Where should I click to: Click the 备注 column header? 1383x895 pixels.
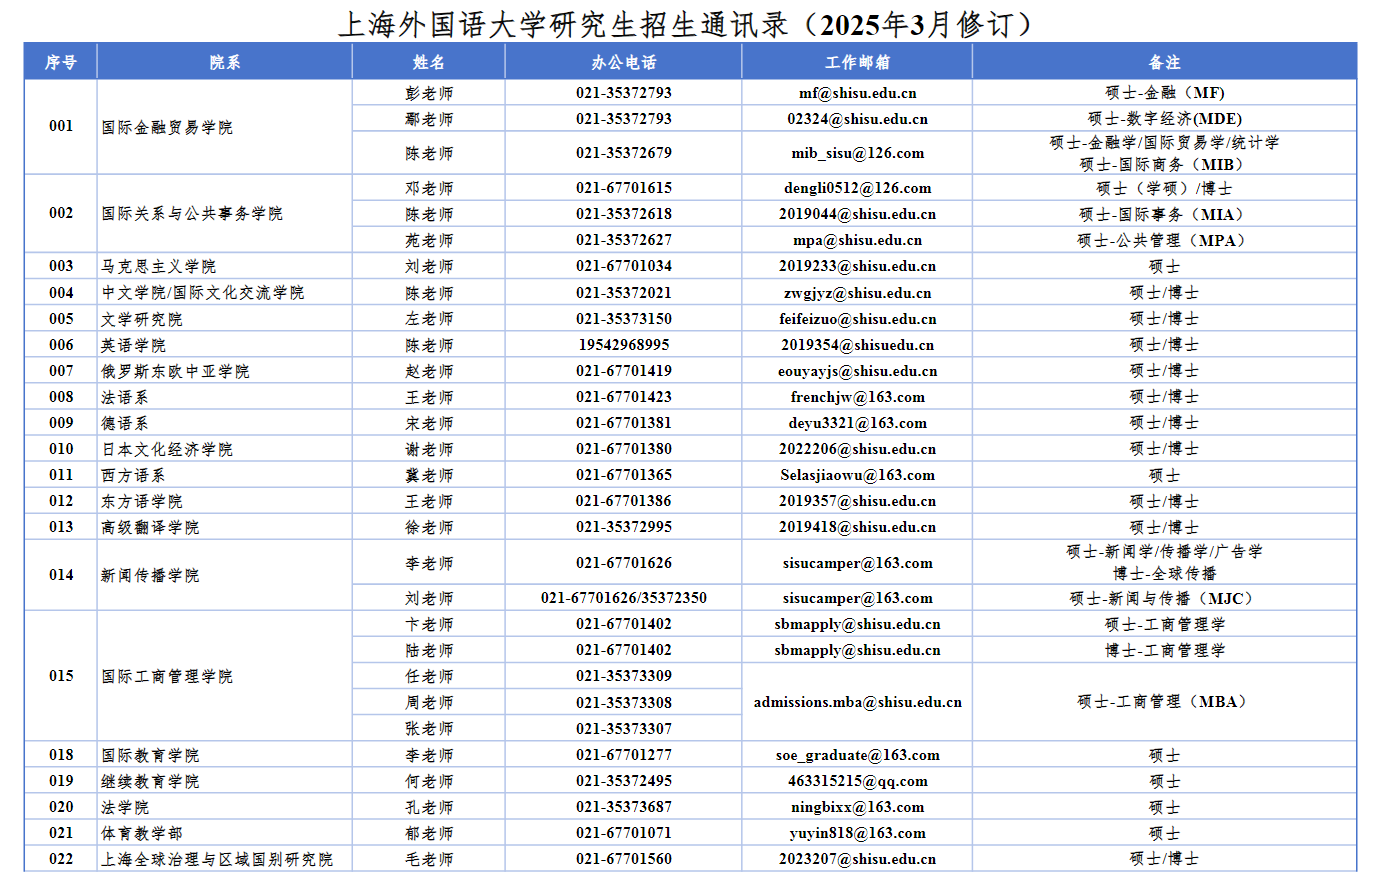click(x=1164, y=62)
